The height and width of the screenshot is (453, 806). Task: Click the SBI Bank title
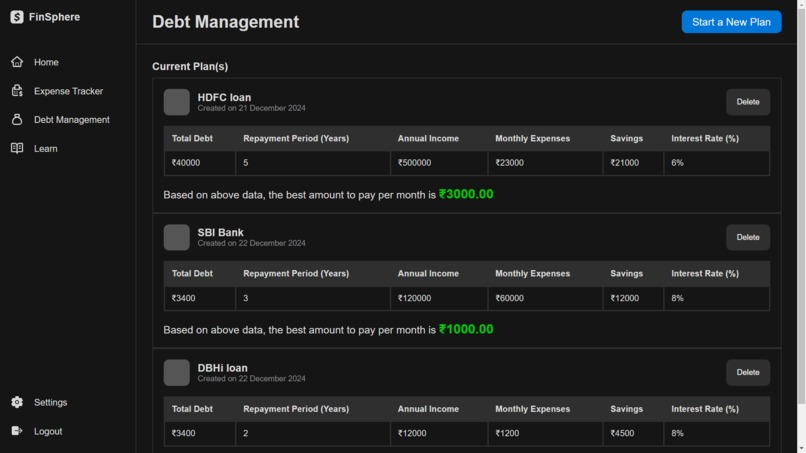pyautogui.click(x=221, y=232)
